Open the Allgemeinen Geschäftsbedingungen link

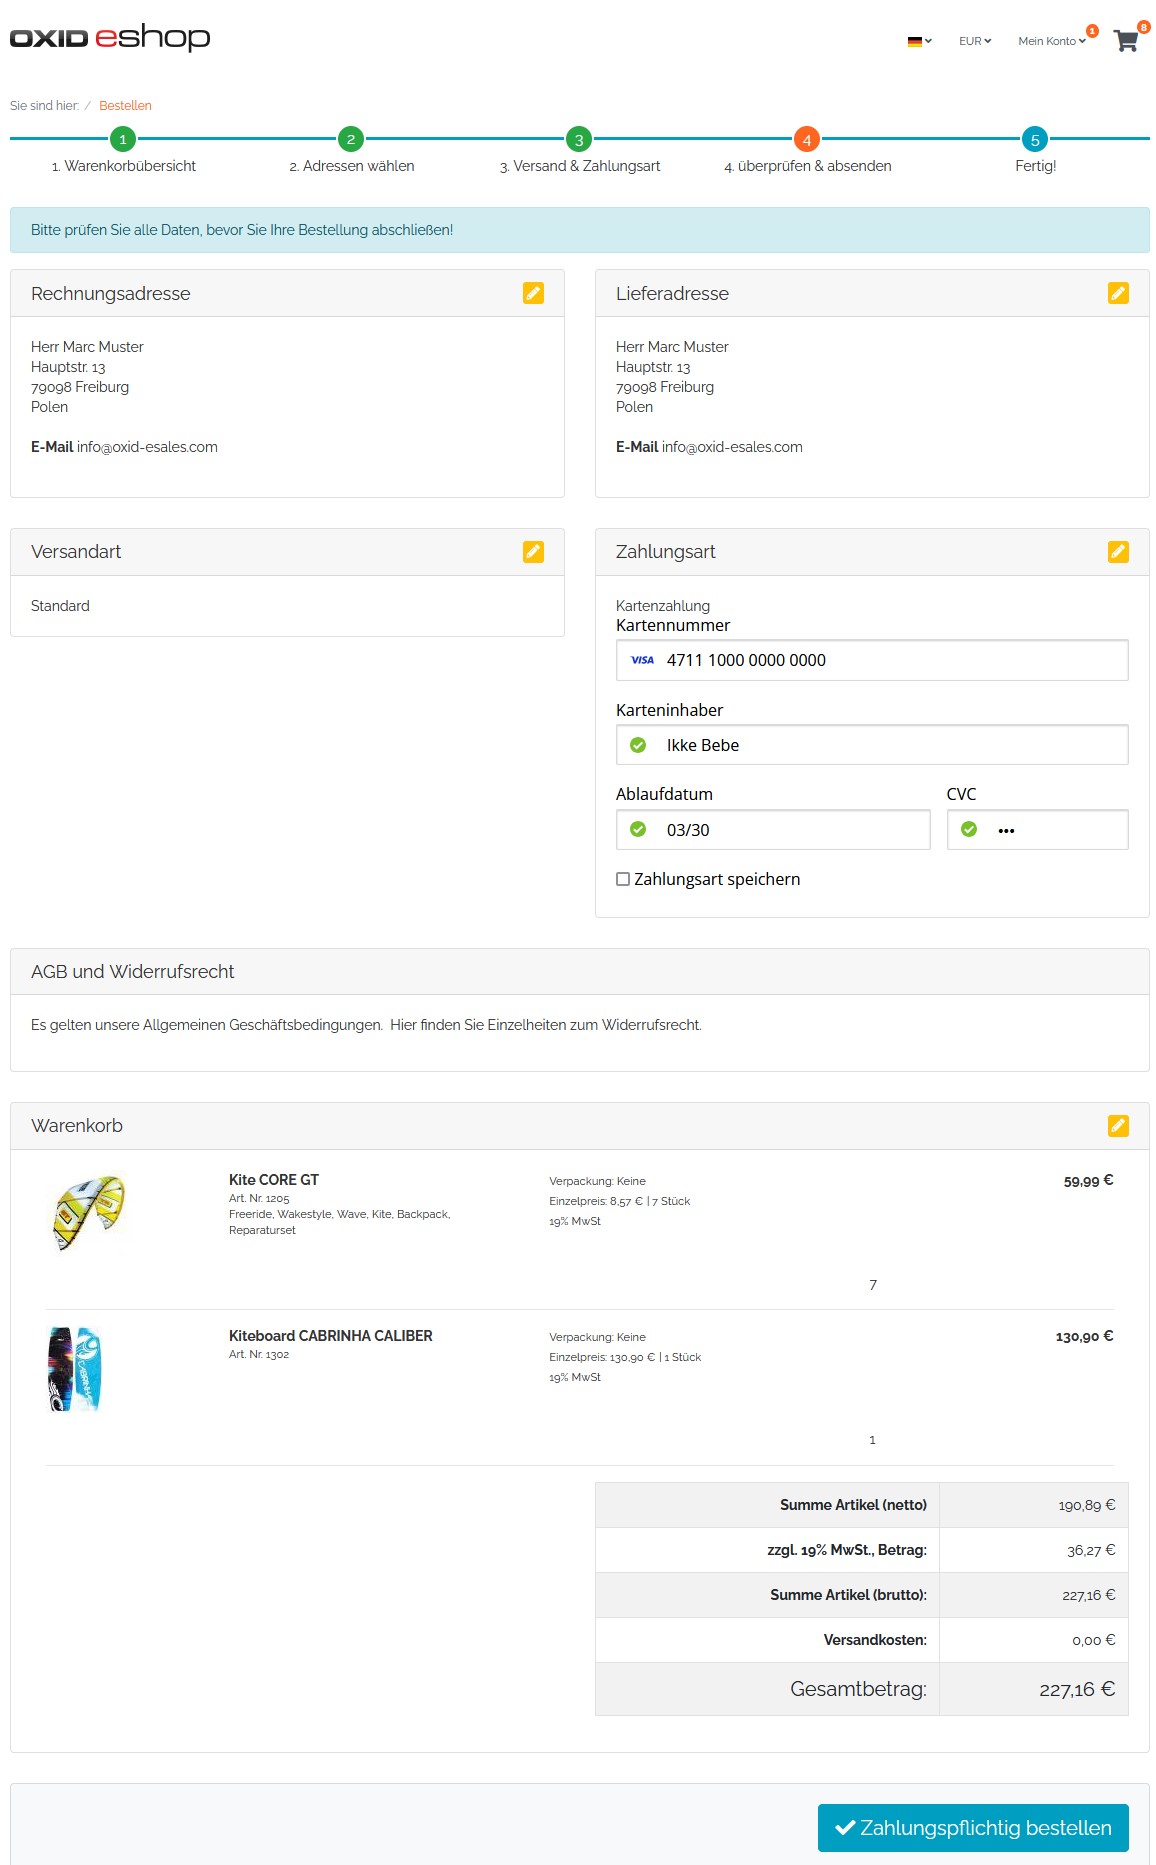pos(262,1025)
